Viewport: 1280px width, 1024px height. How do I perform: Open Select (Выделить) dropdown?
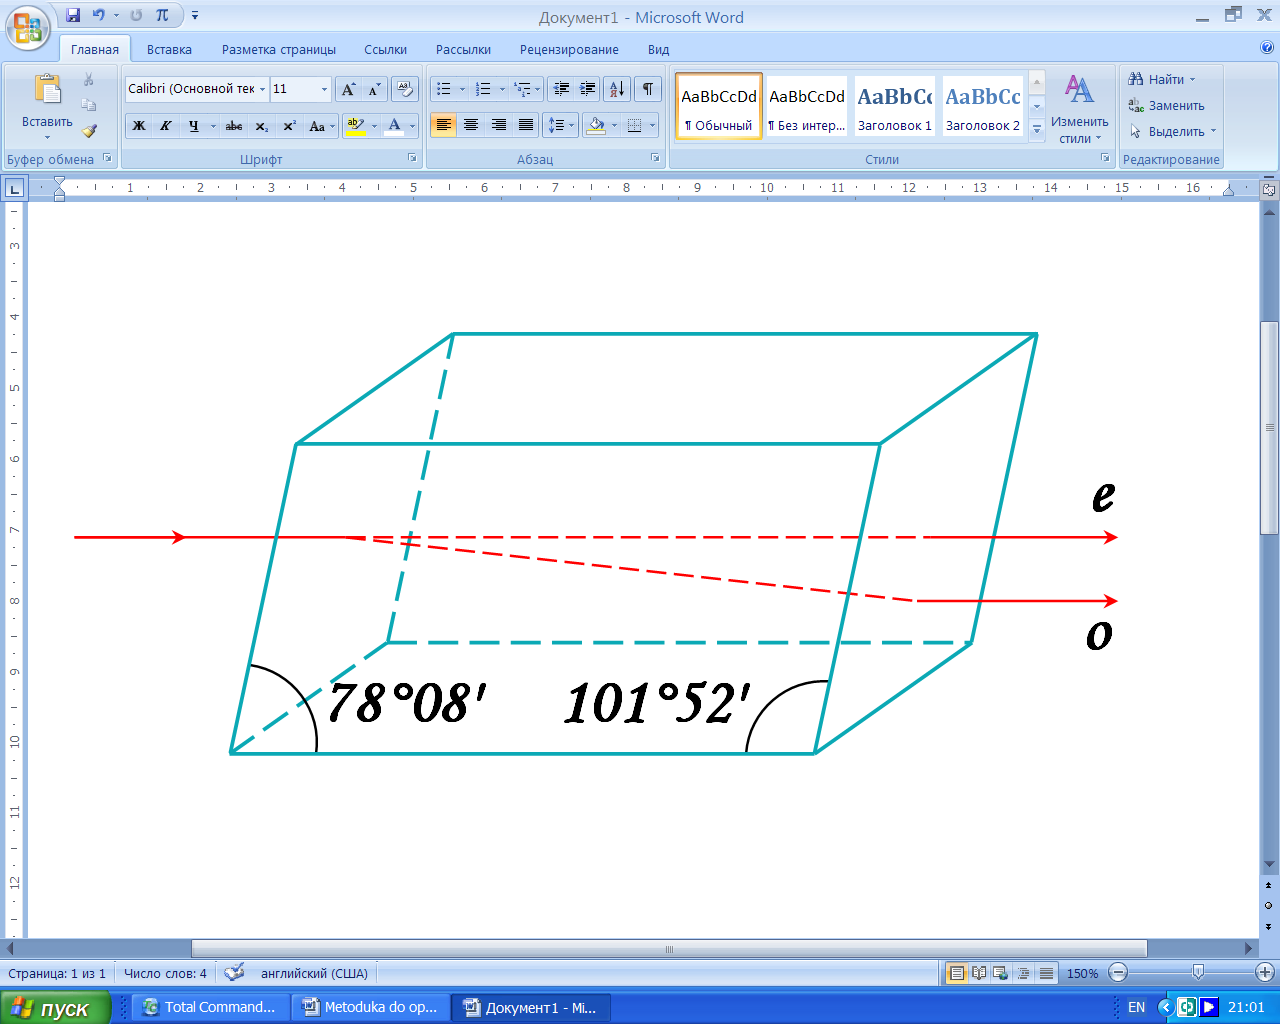[1173, 131]
